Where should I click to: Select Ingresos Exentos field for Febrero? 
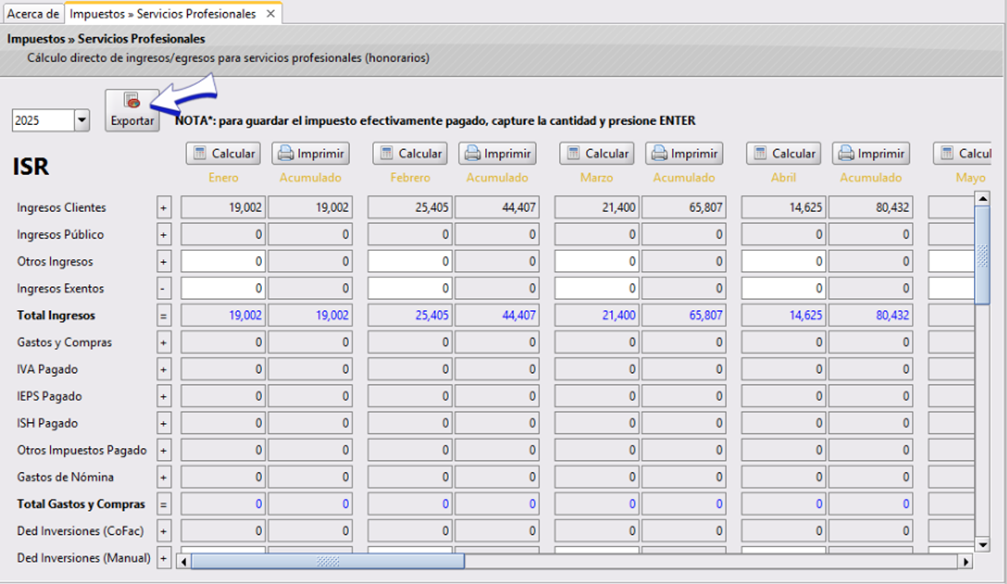click(x=410, y=289)
